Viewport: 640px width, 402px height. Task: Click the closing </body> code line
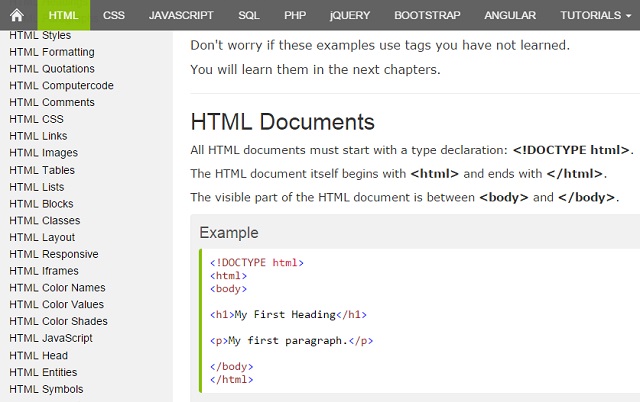[x=232, y=366]
